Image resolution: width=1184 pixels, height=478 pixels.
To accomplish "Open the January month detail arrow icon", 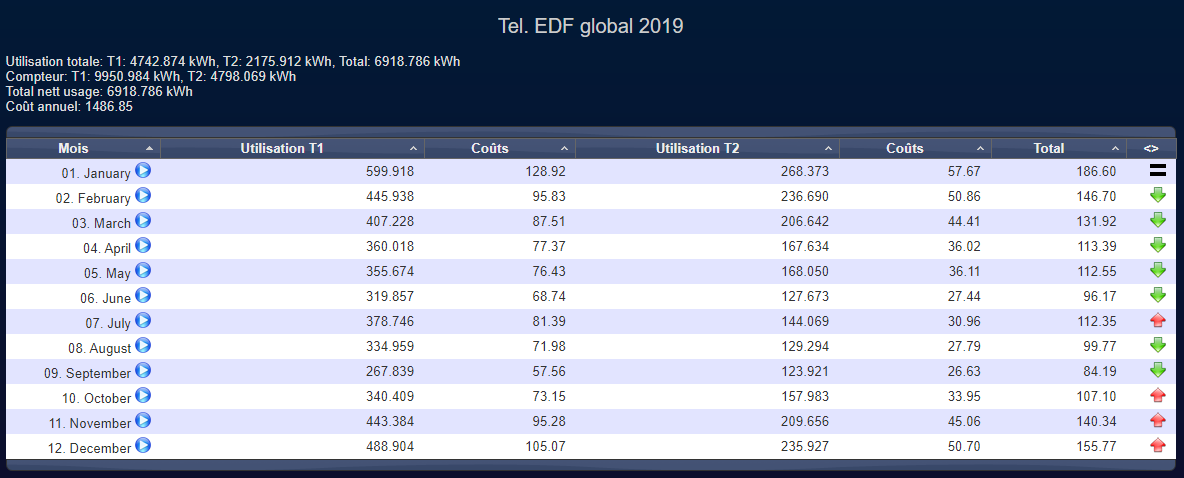I will click(x=143, y=170).
